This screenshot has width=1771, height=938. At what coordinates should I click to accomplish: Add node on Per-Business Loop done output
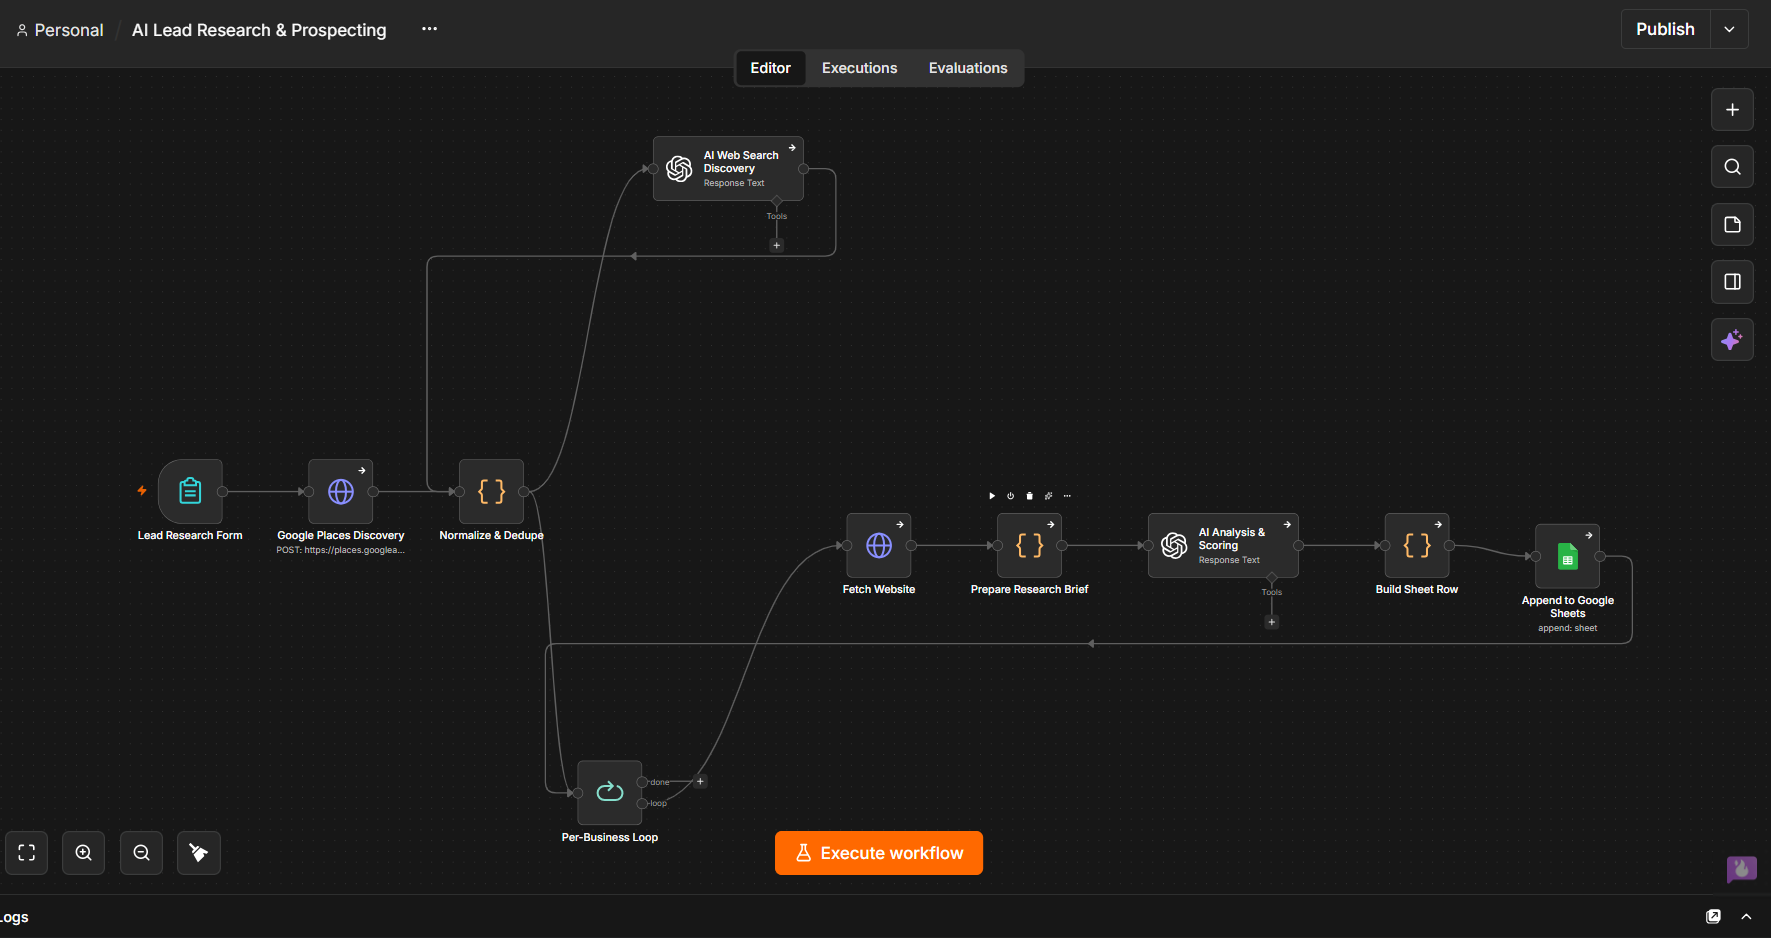click(700, 782)
